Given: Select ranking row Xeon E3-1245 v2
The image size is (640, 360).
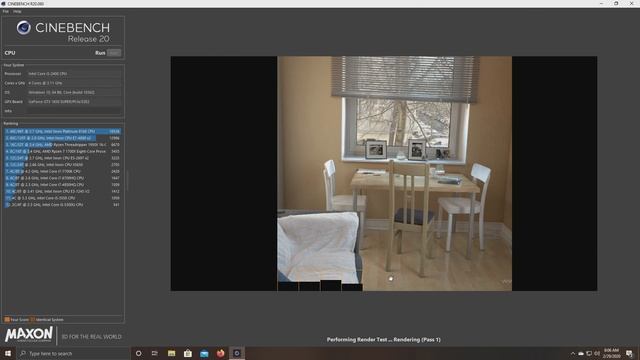Looking at the screenshot, I should pos(62,191).
